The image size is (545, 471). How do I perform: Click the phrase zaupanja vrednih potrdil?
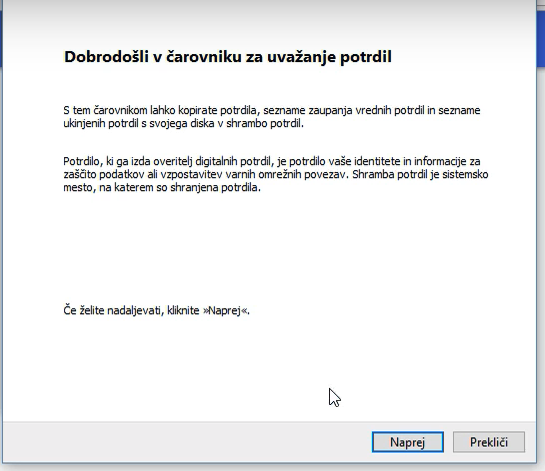(366, 111)
